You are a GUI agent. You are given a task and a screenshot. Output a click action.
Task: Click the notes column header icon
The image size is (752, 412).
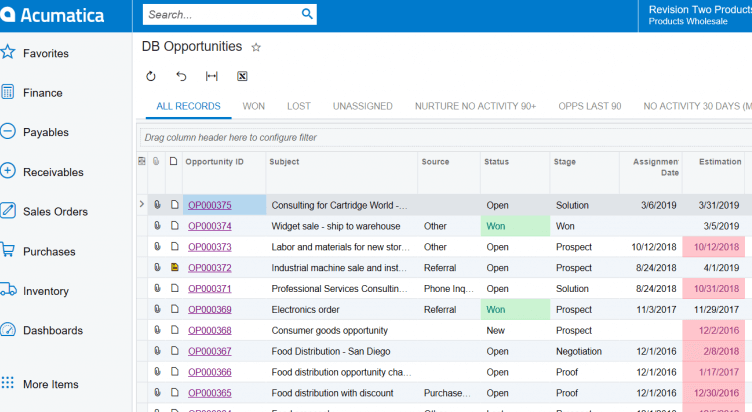(174, 161)
